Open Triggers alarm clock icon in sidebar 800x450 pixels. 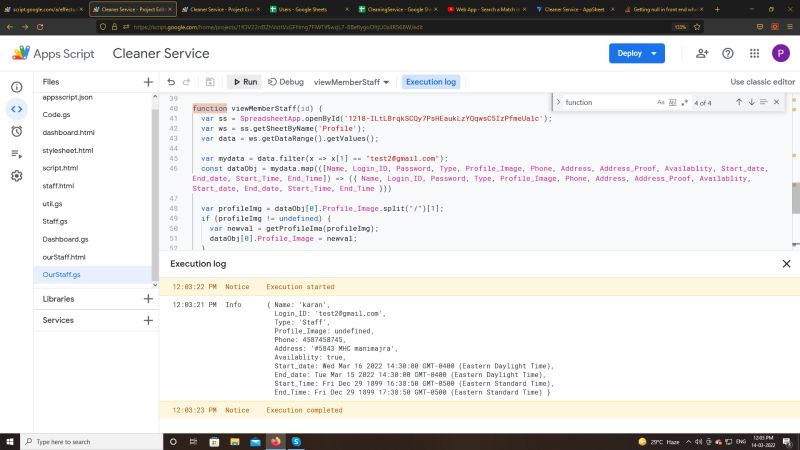pos(17,132)
